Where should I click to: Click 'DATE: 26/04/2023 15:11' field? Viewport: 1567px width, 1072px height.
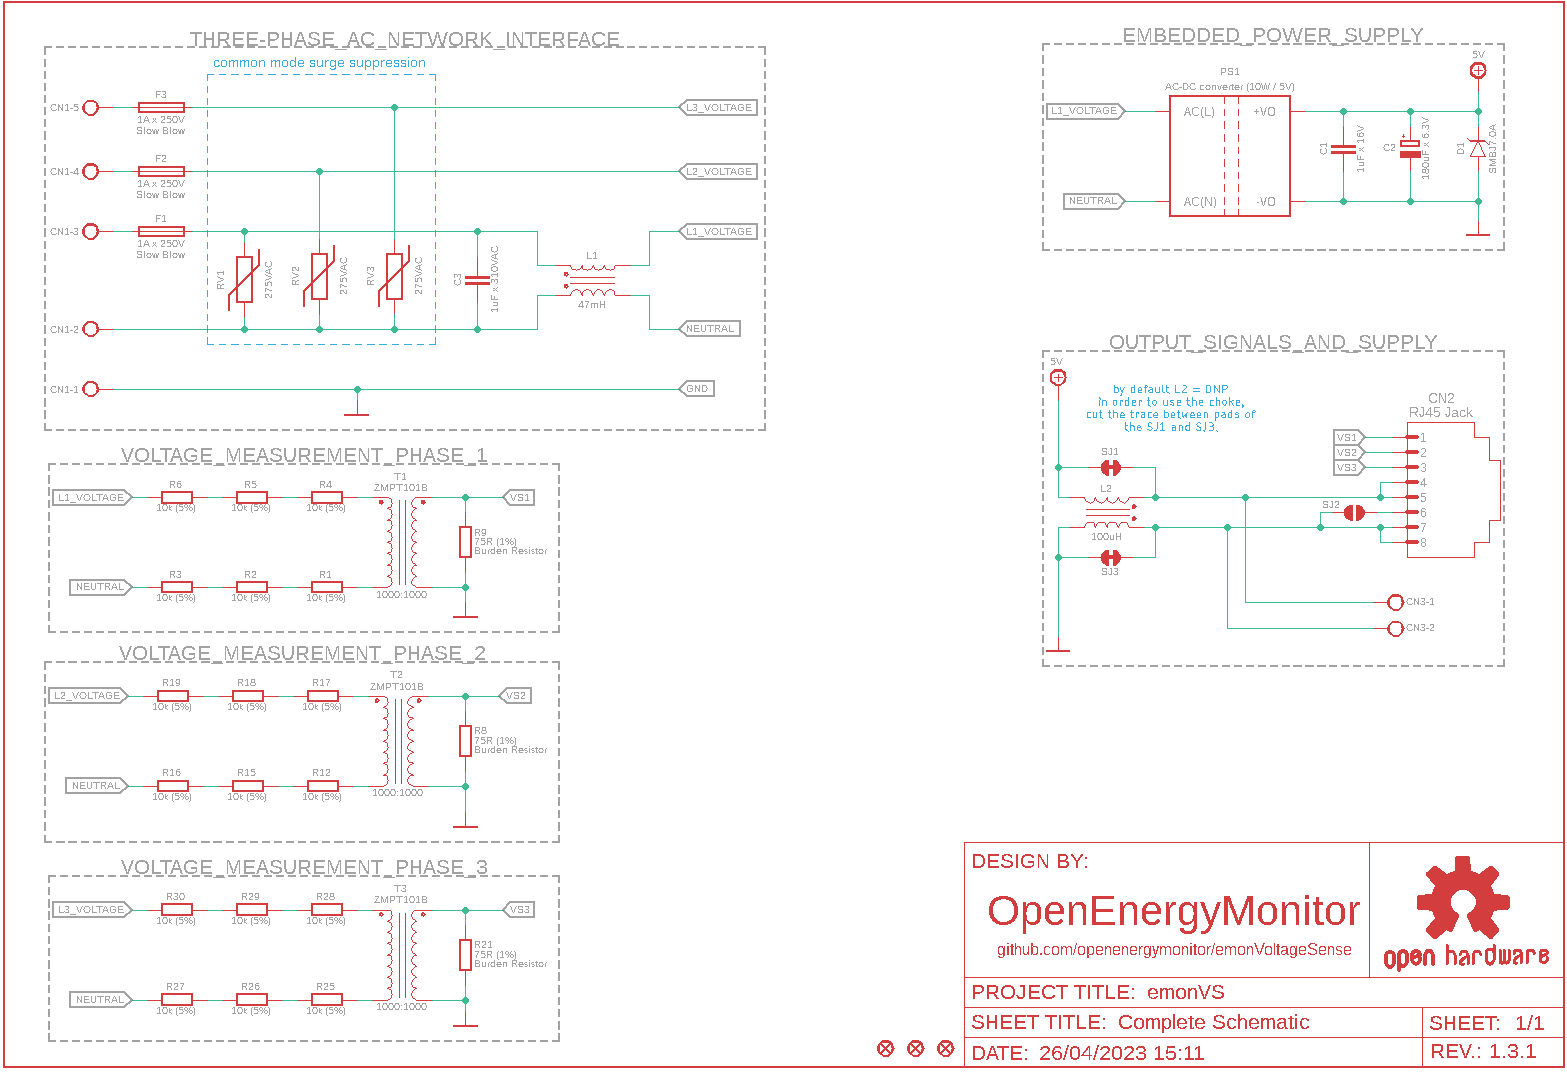coord(1194,1052)
